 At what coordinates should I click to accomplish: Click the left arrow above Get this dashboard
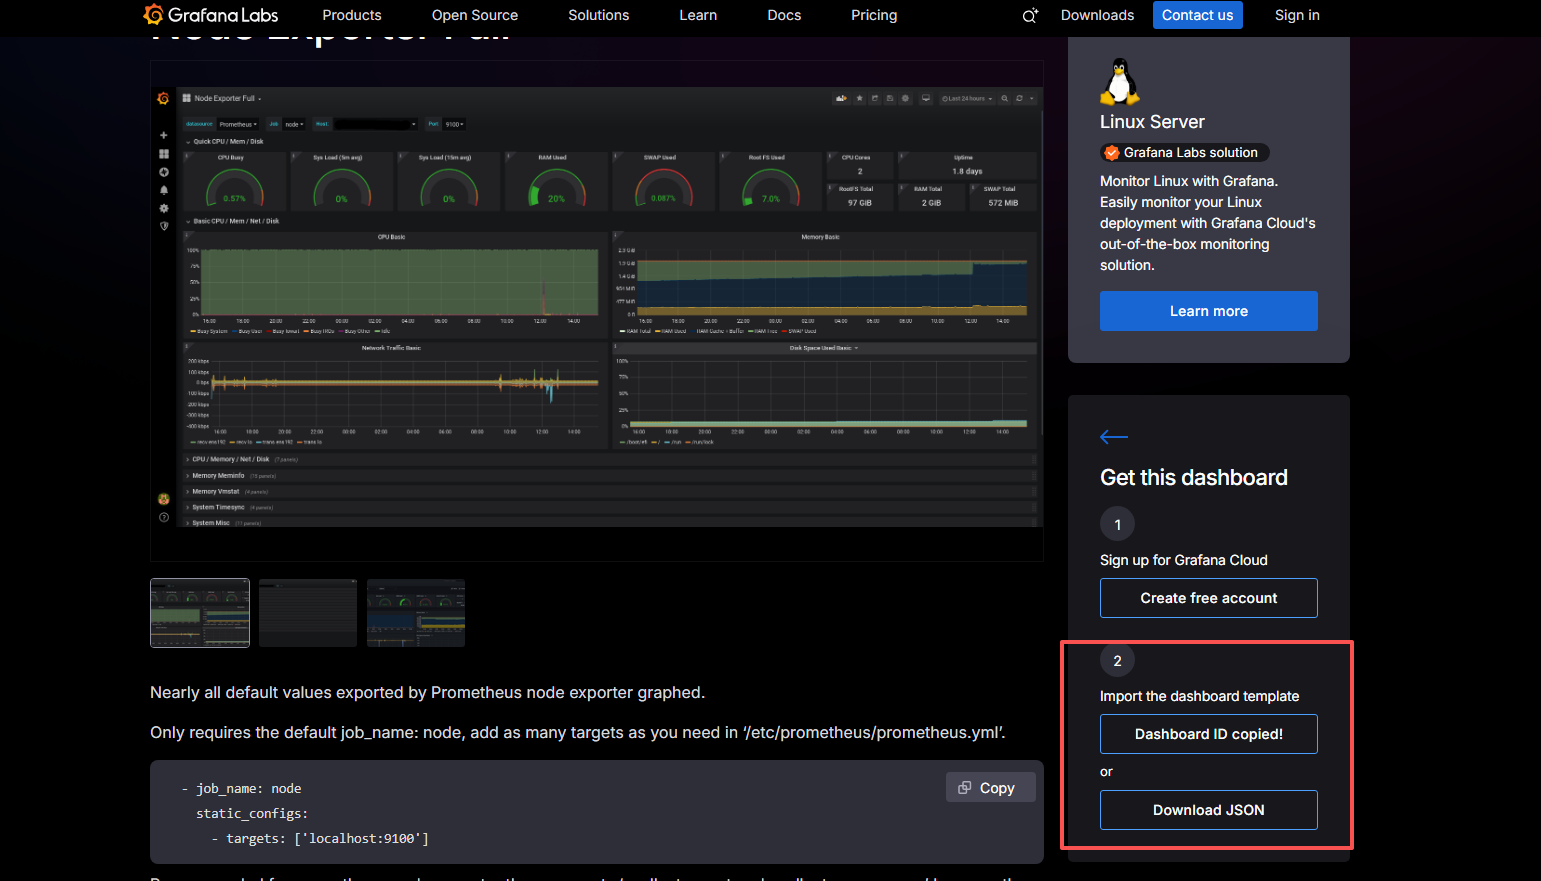(x=1113, y=437)
